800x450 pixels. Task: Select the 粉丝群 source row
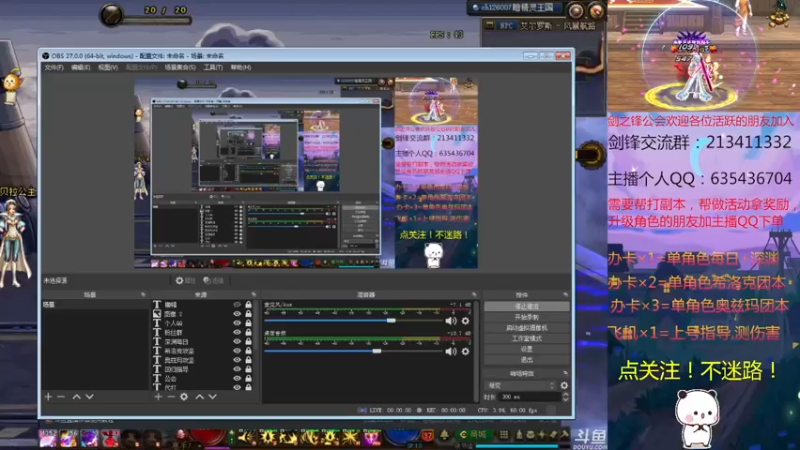coord(204,332)
